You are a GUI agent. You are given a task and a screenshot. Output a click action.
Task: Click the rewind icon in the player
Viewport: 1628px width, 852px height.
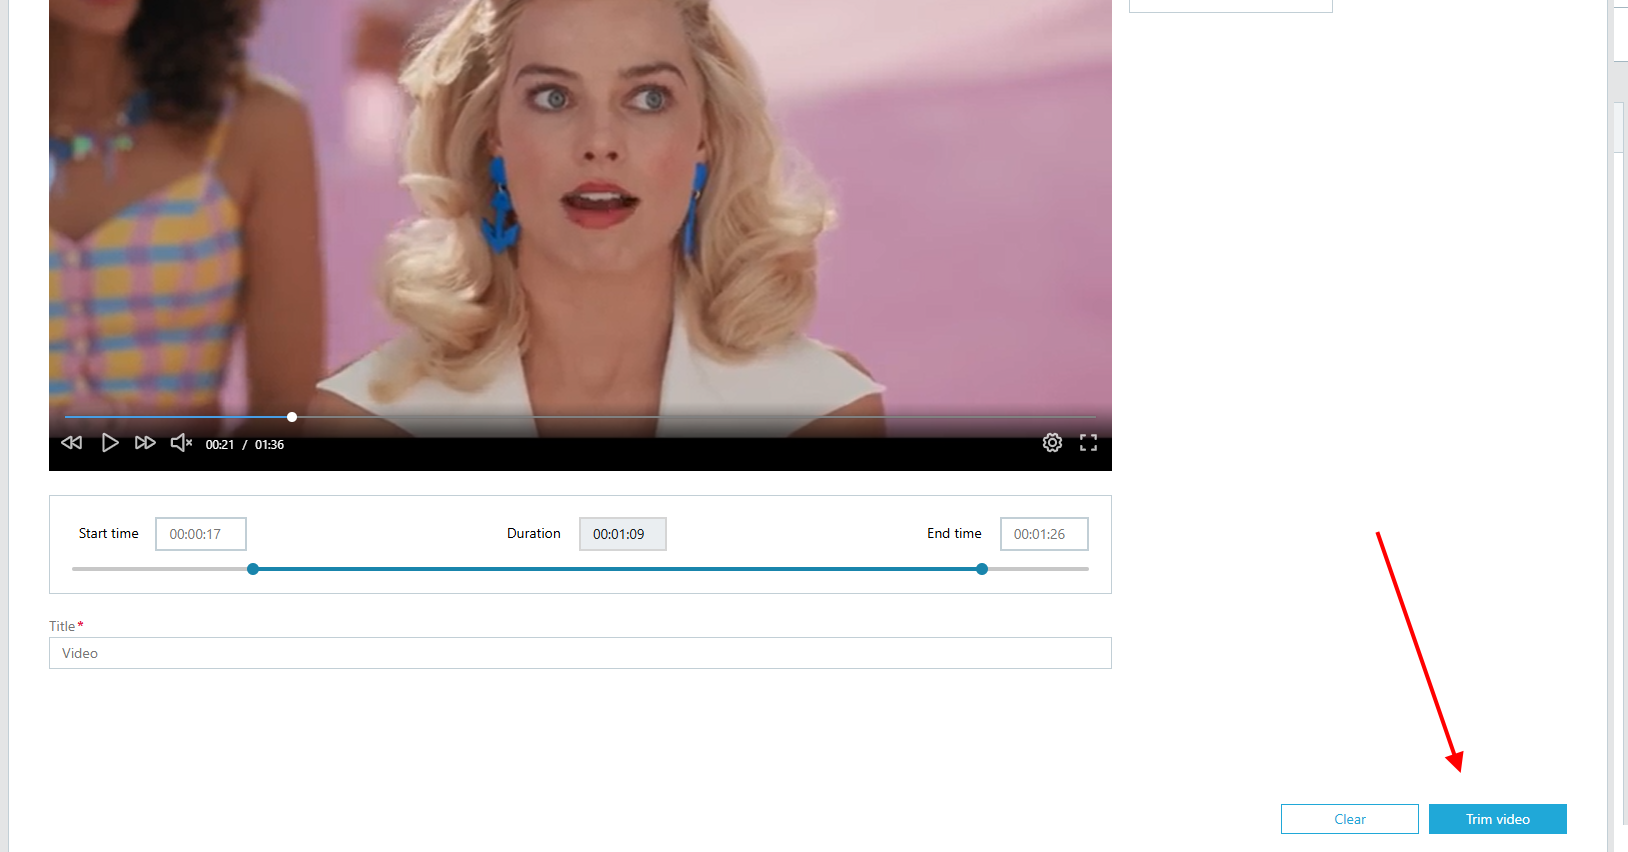(x=72, y=443)
